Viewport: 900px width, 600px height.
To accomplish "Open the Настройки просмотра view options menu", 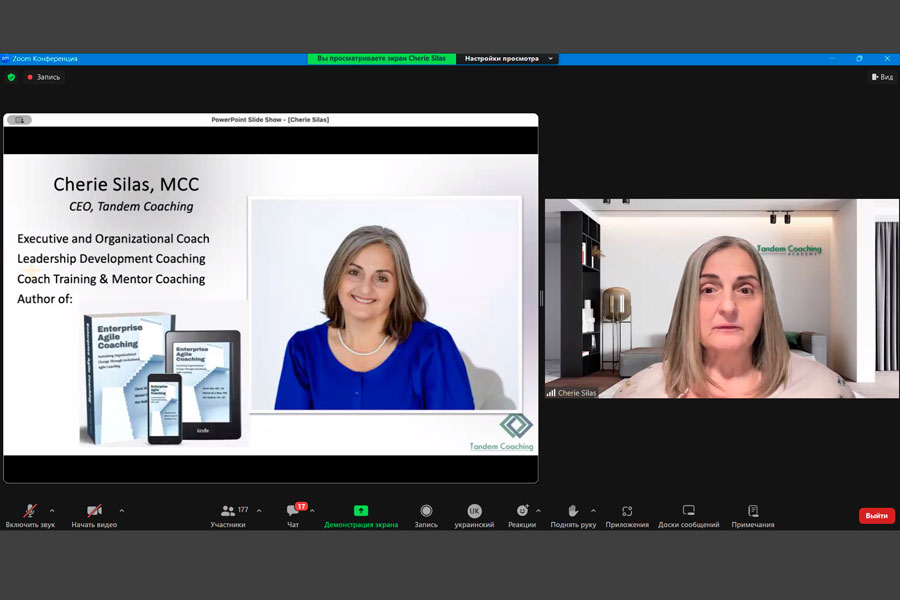I will (507, 59).
